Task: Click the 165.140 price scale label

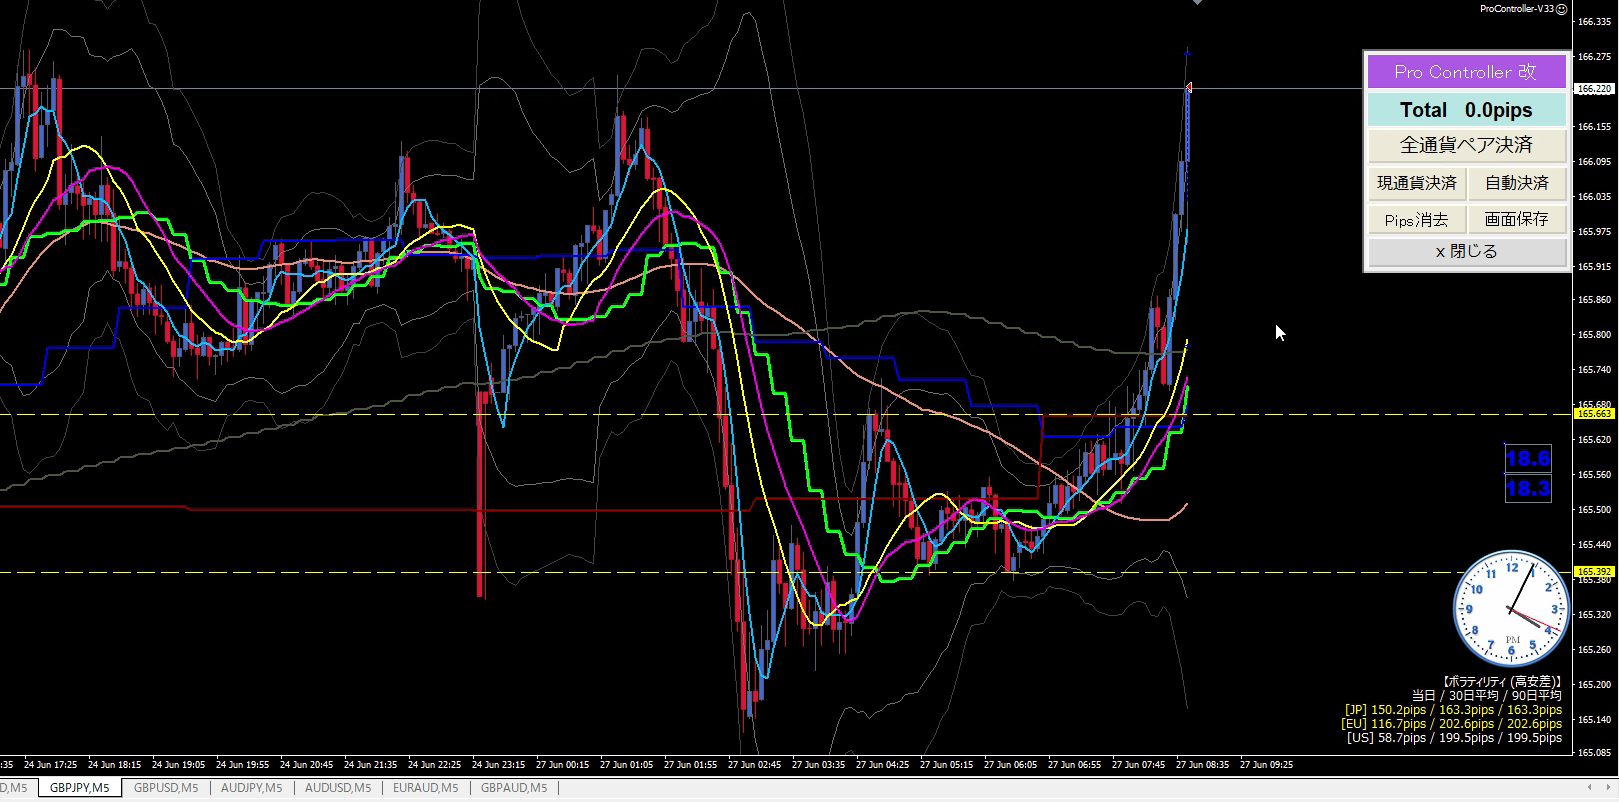Action: pyautogui.click(x=1592, y=719)
